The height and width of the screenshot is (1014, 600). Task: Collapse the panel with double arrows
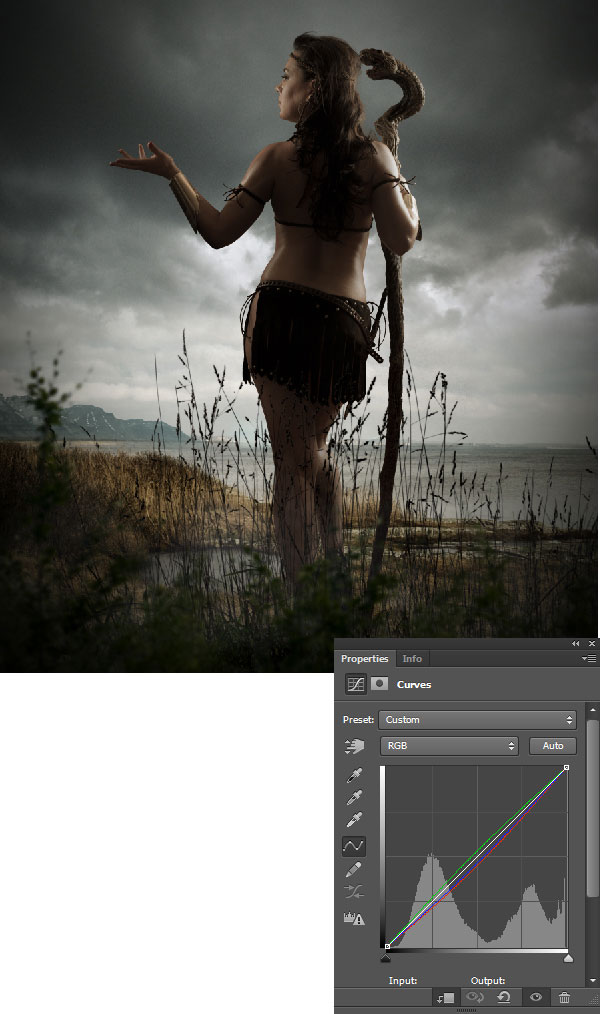coord(575,643)
